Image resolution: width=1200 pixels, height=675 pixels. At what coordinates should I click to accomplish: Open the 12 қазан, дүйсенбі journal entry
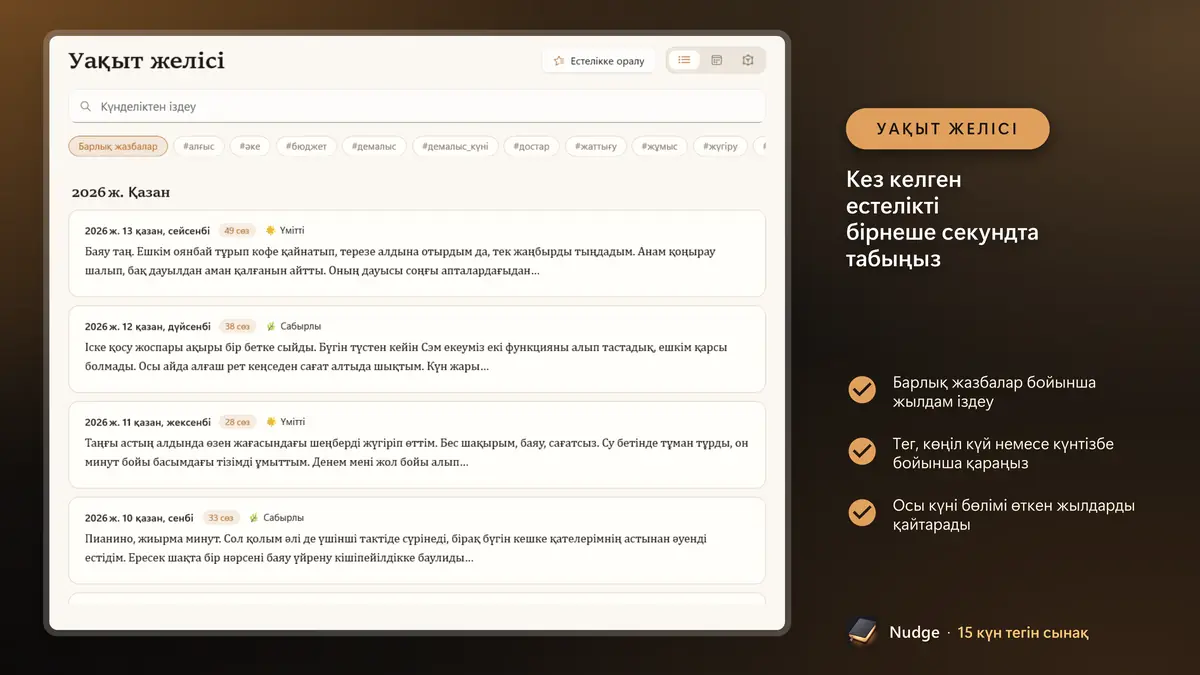(x=417, y=349)
